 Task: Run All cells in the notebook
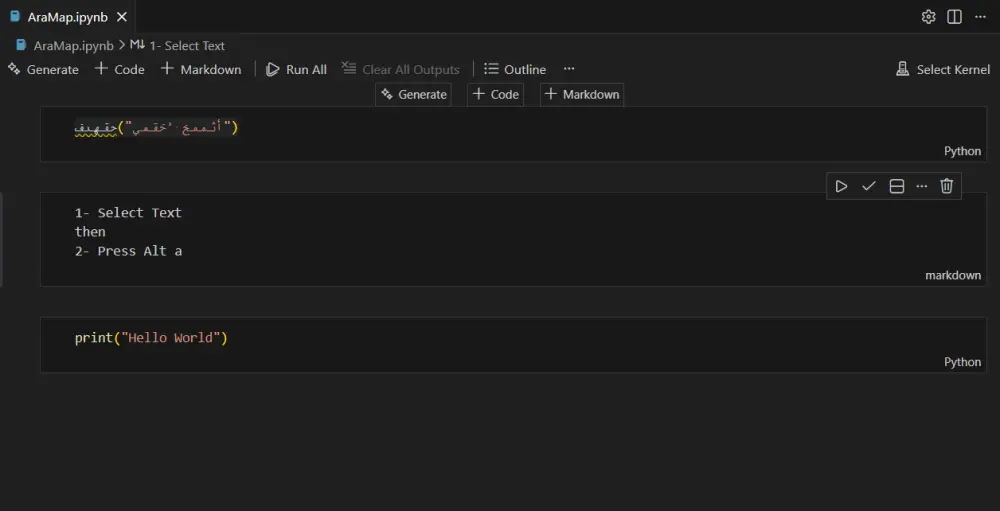pyautogui.click(x=296, y=69)
